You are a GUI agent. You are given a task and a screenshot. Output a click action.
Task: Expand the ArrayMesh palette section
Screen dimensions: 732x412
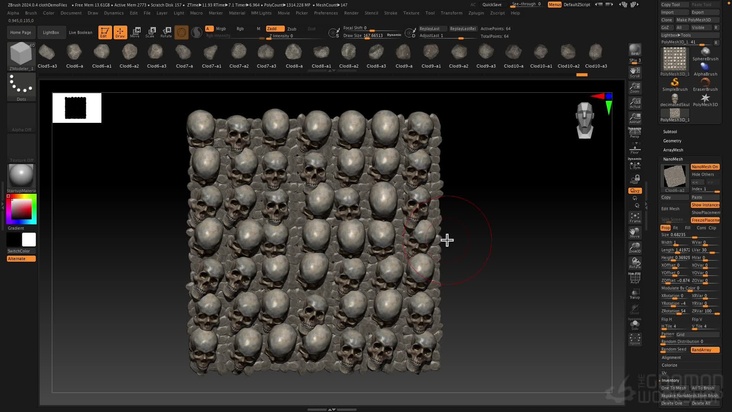pyautogui.click(x=673, y=150)
